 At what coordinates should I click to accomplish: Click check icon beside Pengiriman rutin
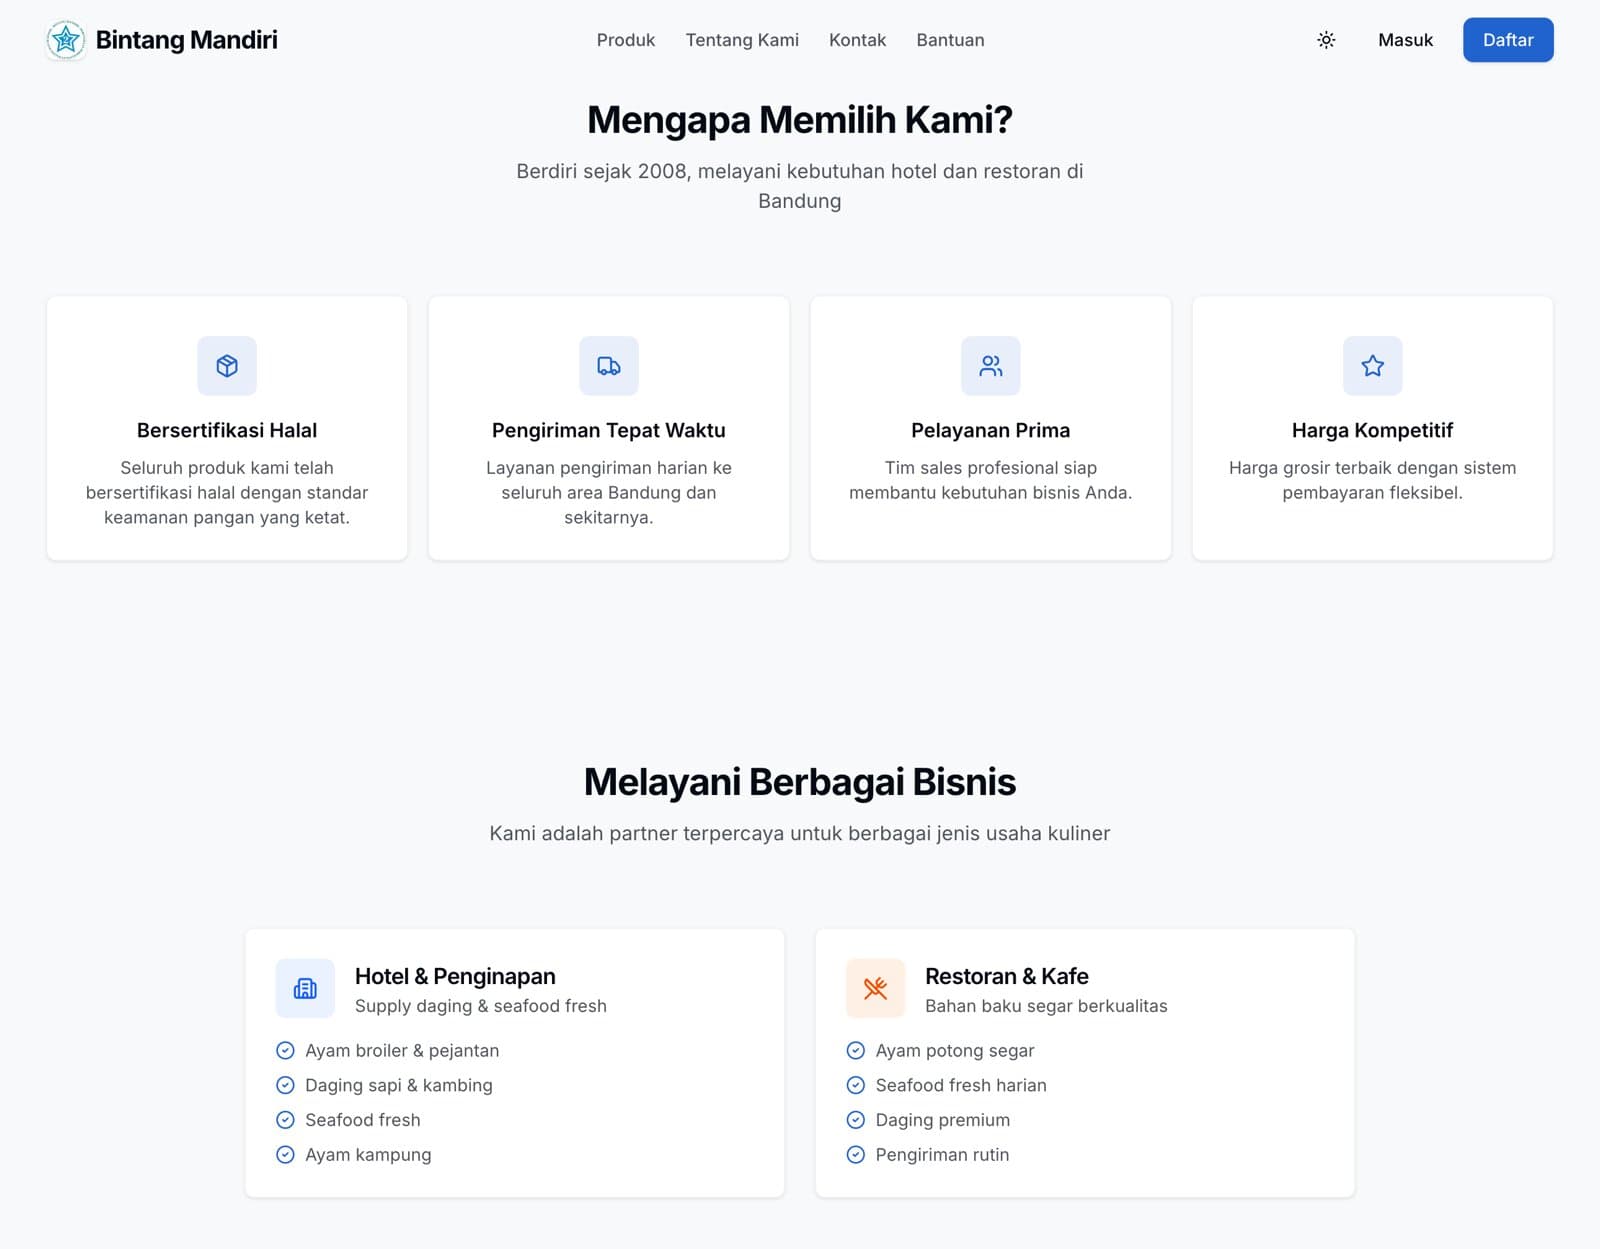pyautogui.click(x=856, y=1155)
